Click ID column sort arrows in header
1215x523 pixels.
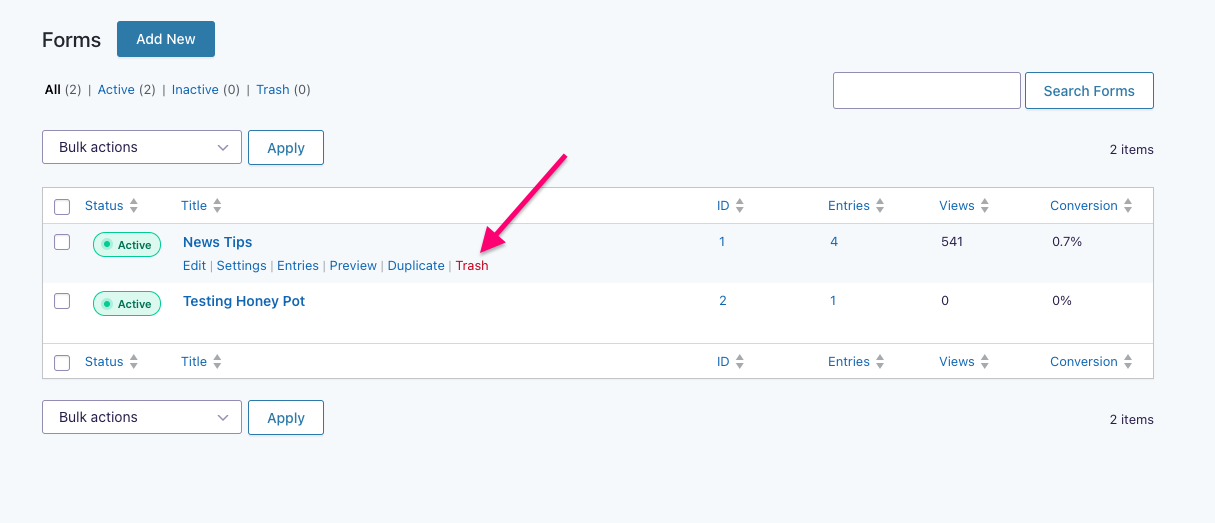[x=740, y=206]
